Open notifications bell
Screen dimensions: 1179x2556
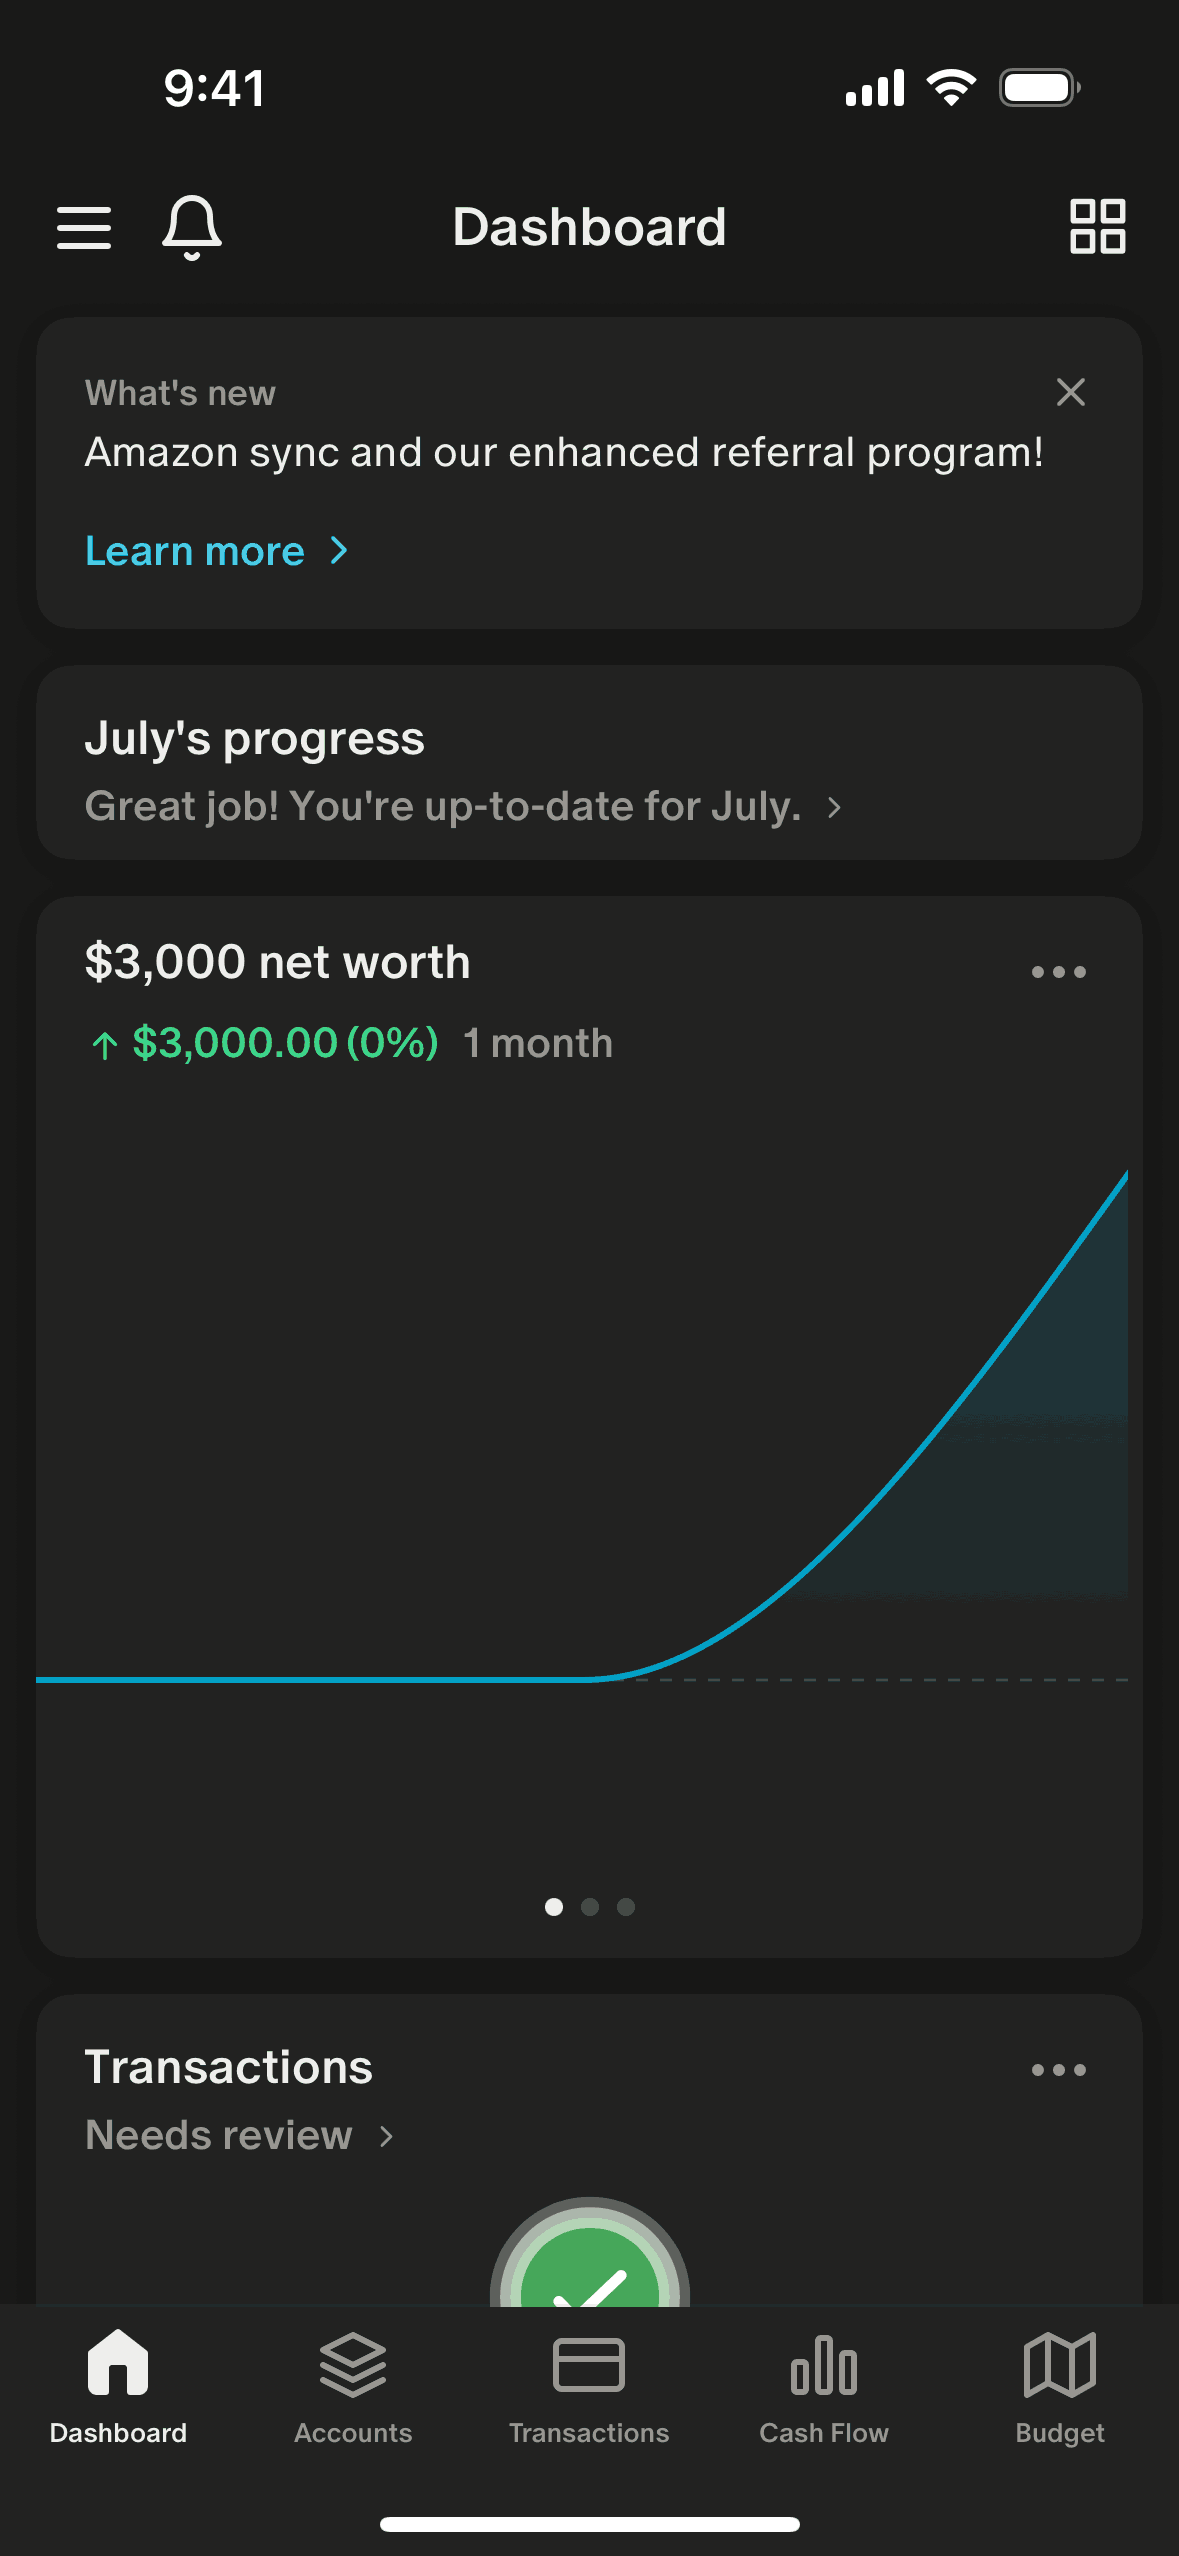(192, 227)
